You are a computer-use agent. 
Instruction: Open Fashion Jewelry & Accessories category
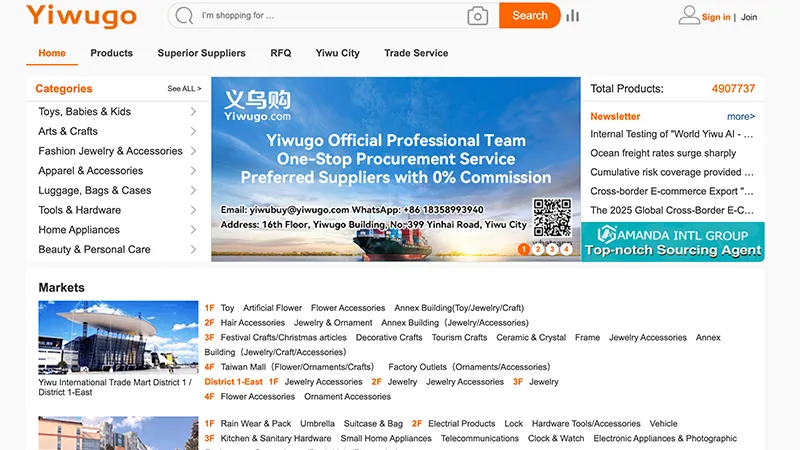[x=110, y=151]
